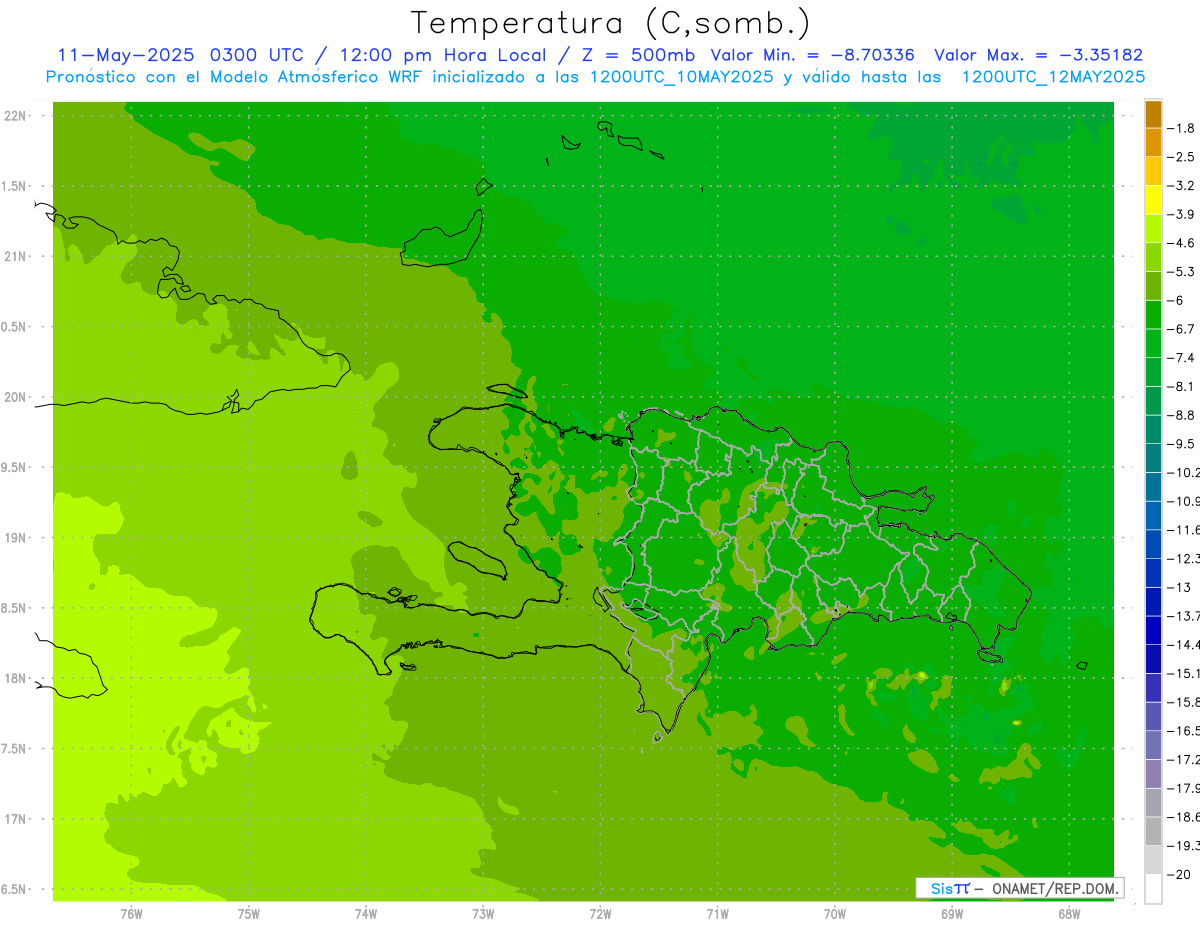Screen dimensions: 1200x927
Task: Click the '-5.3' legend value
Action: [1181, 271]
